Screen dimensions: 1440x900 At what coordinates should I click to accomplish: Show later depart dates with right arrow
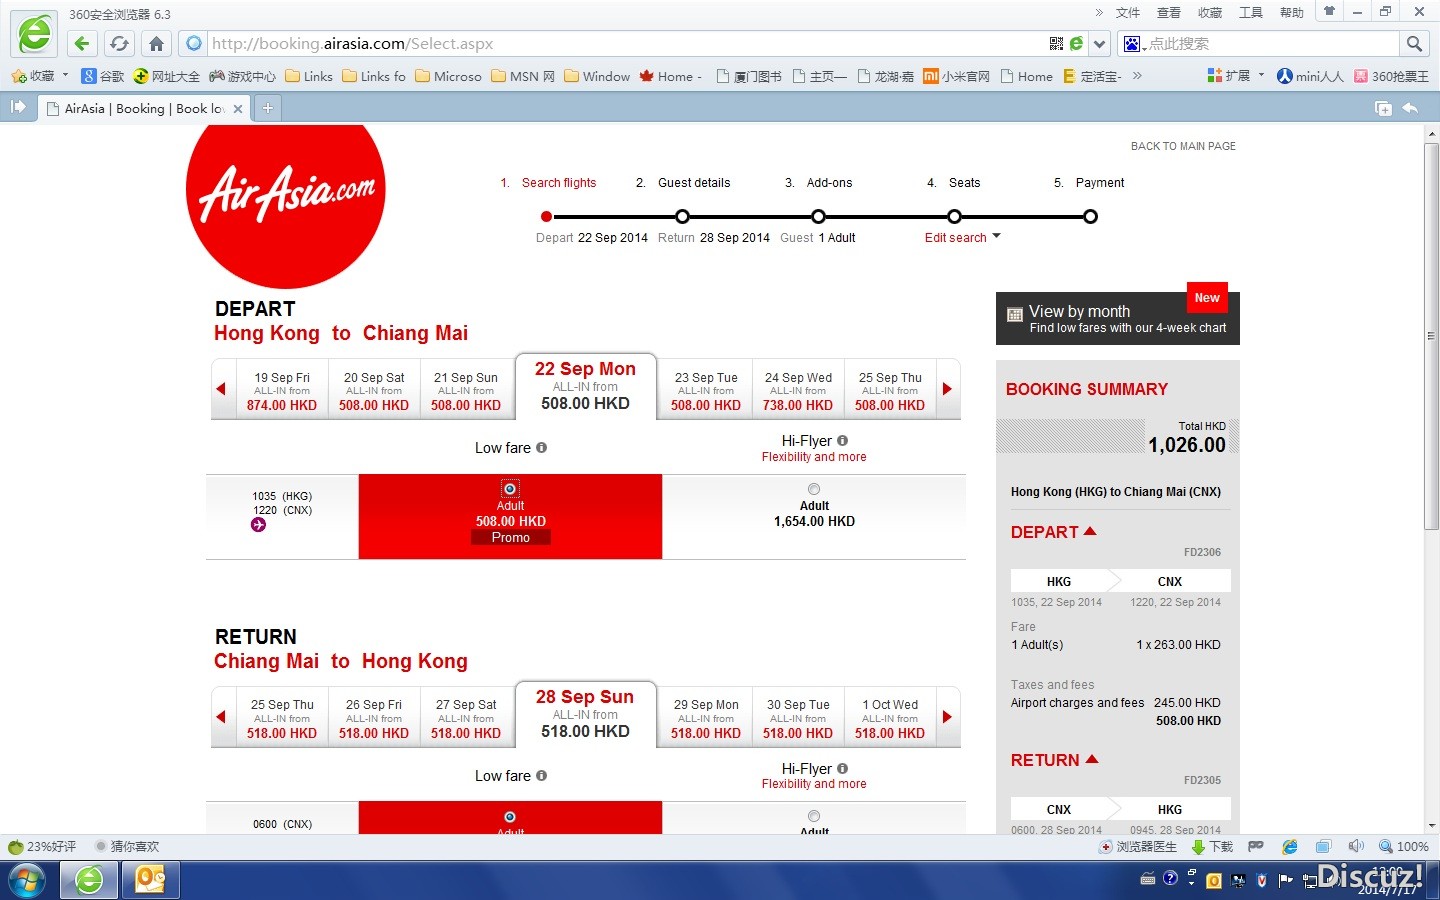pyautogui.click(x=947, y=389)
